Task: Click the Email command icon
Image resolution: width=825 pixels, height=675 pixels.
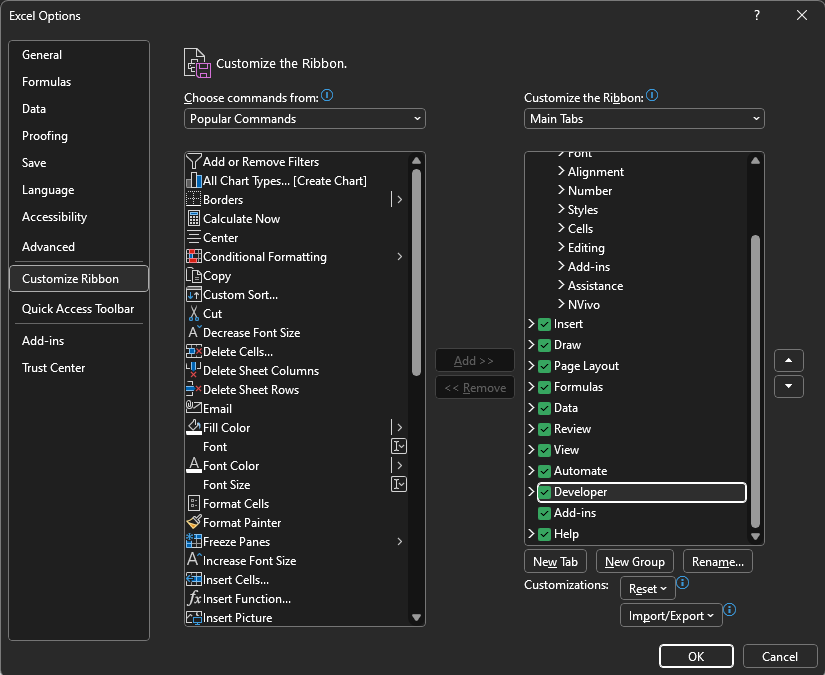Action: click(x=194, y=407)
